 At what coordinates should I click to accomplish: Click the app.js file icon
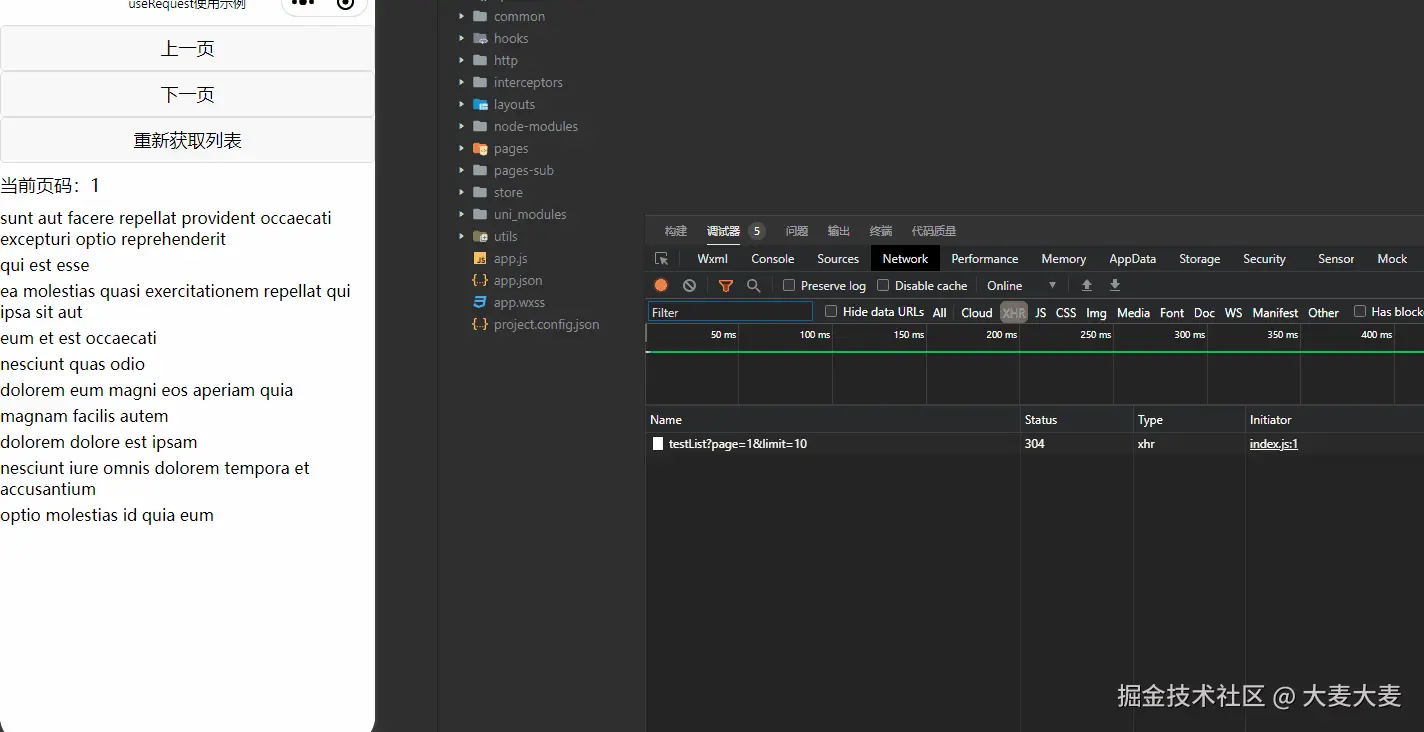[x=480, y=258]
